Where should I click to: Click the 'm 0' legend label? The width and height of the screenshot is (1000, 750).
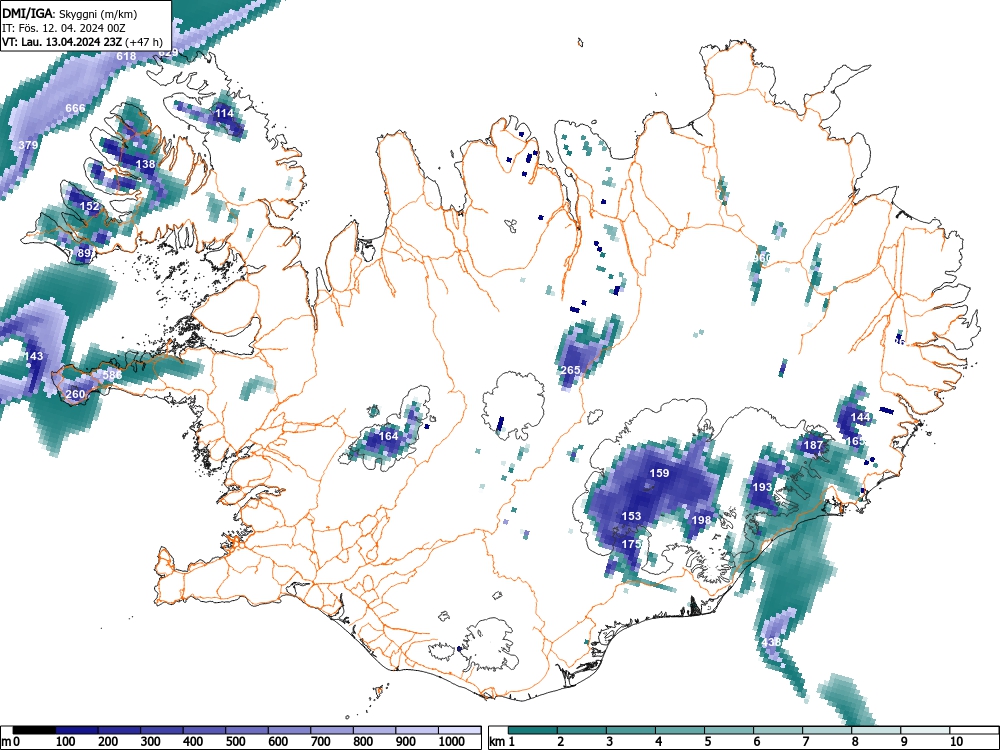11,742
